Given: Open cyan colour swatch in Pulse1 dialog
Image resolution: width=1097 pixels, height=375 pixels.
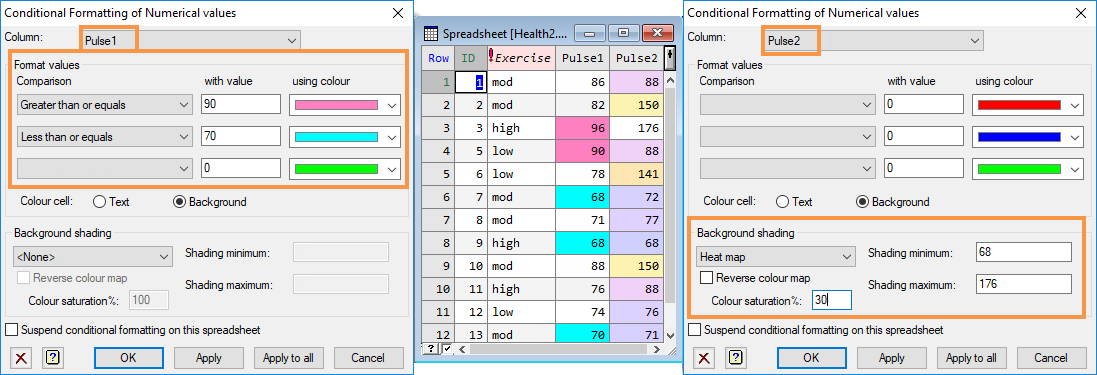Looking at the screenshot, I should click(345, 137).
